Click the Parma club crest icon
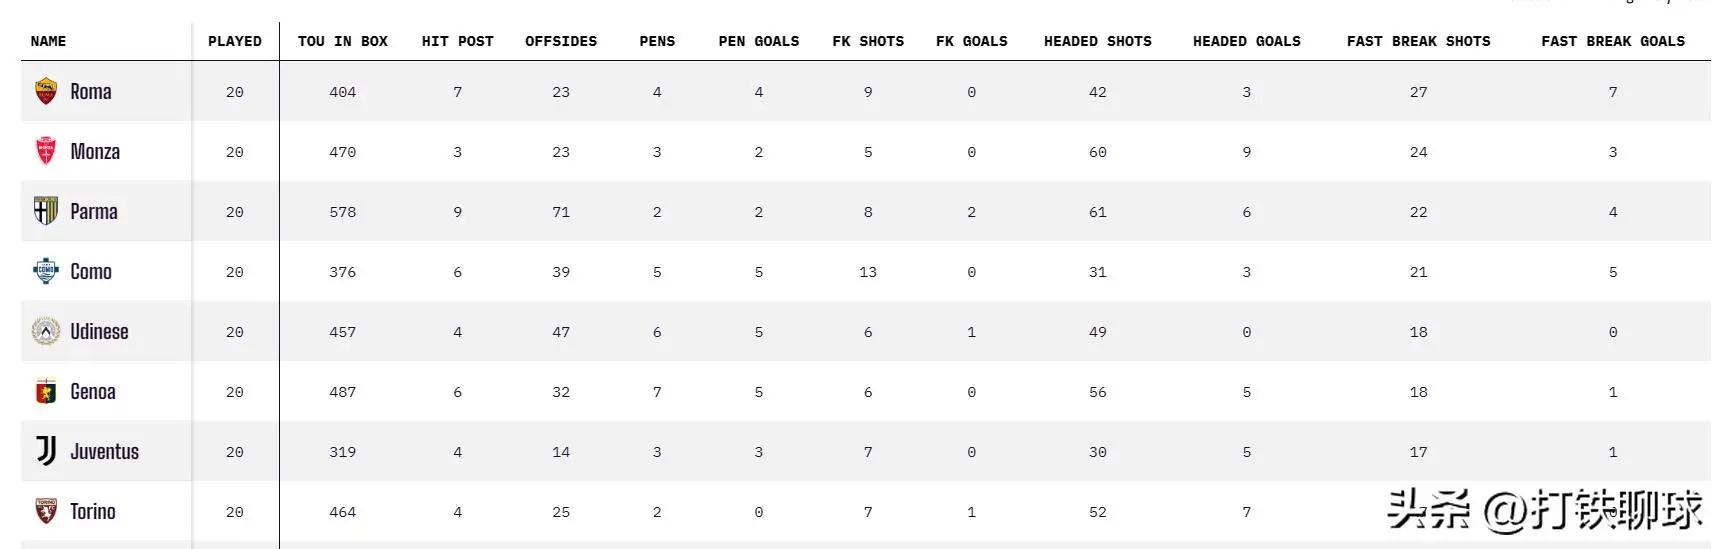Viewport: 1721px width, 549px height. 46,212
